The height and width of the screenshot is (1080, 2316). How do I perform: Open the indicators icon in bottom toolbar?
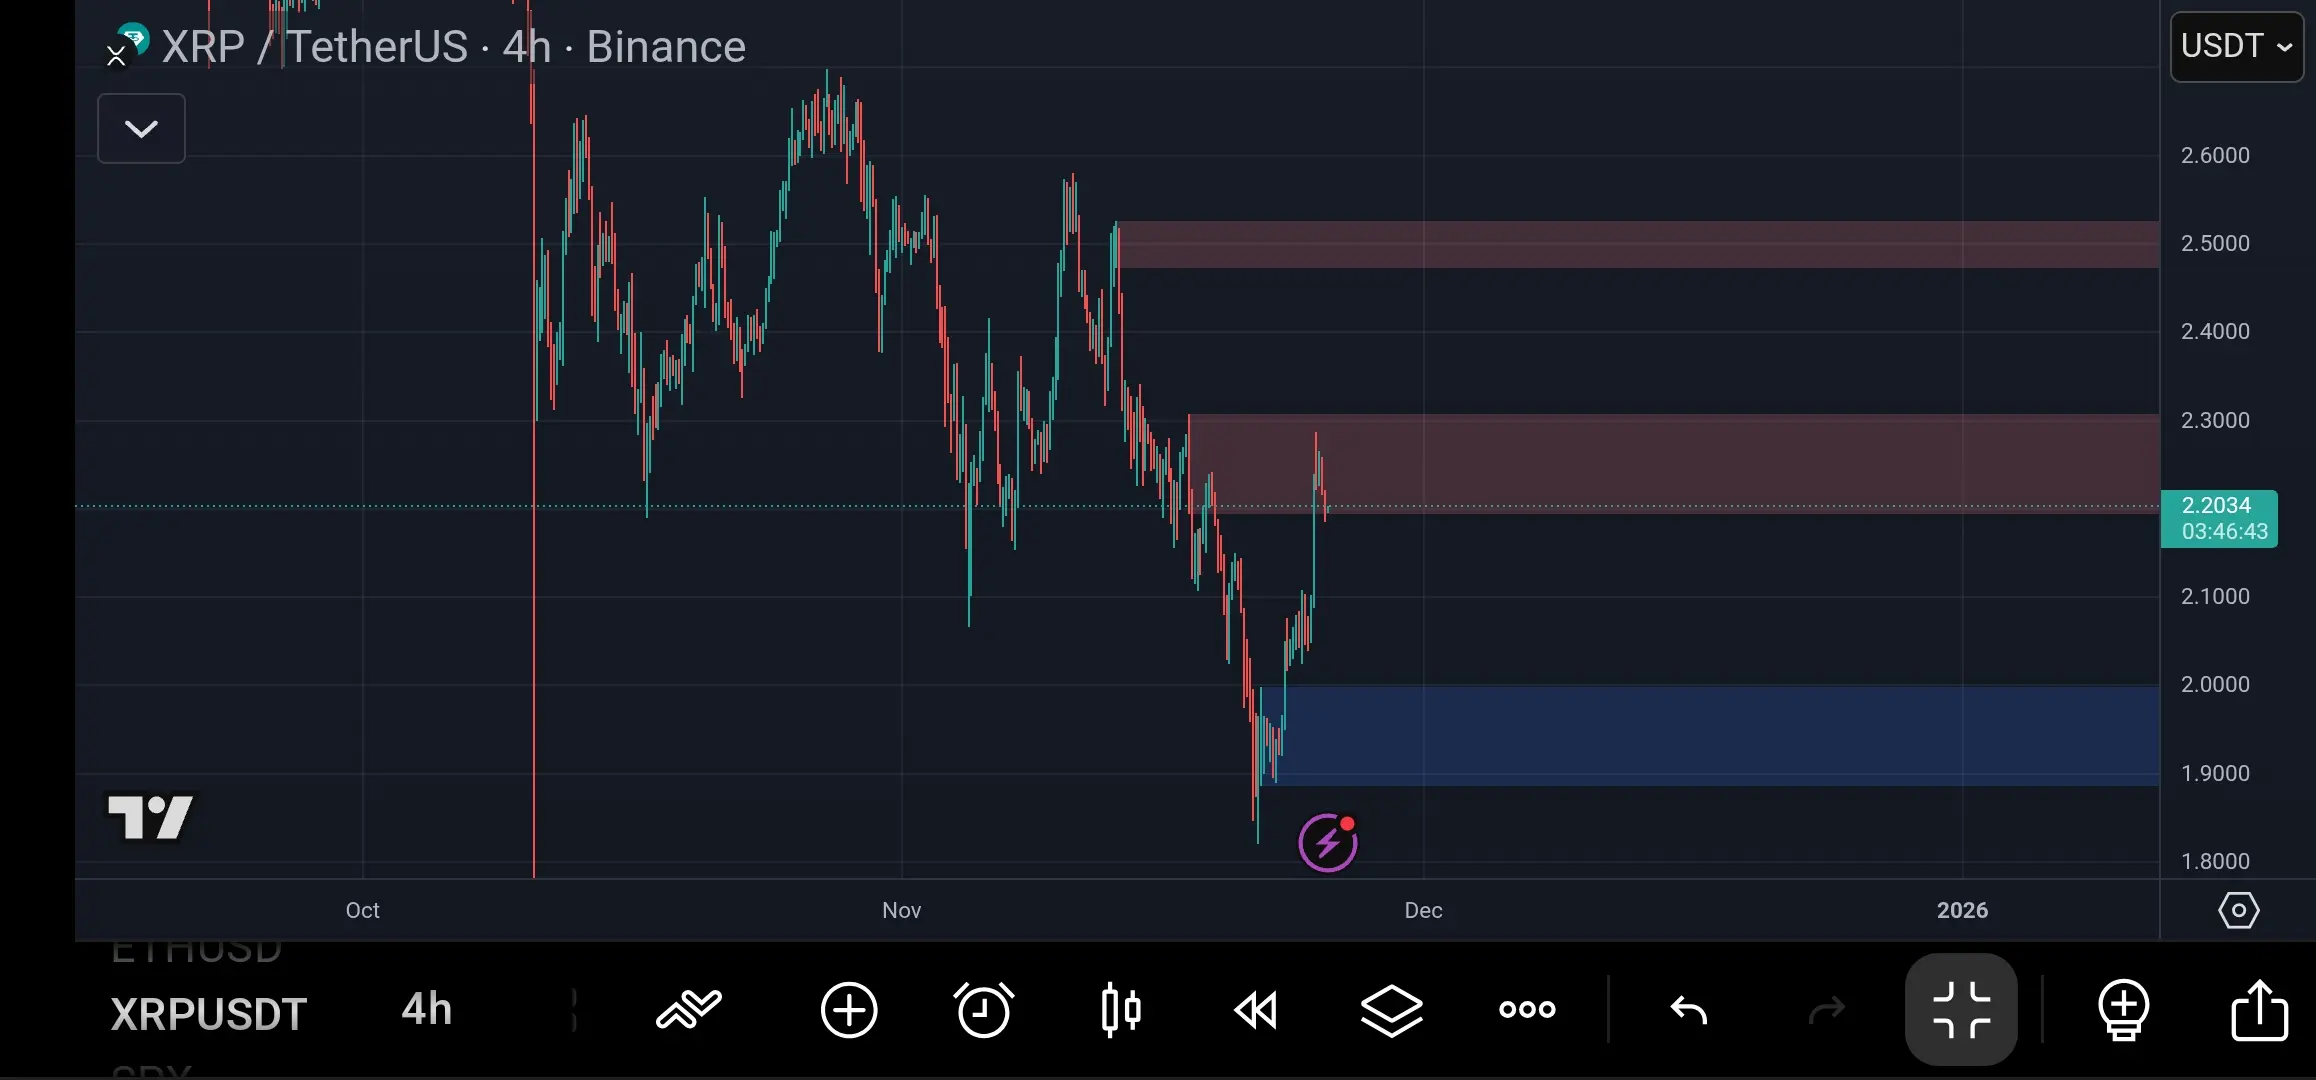[689, 1010]
